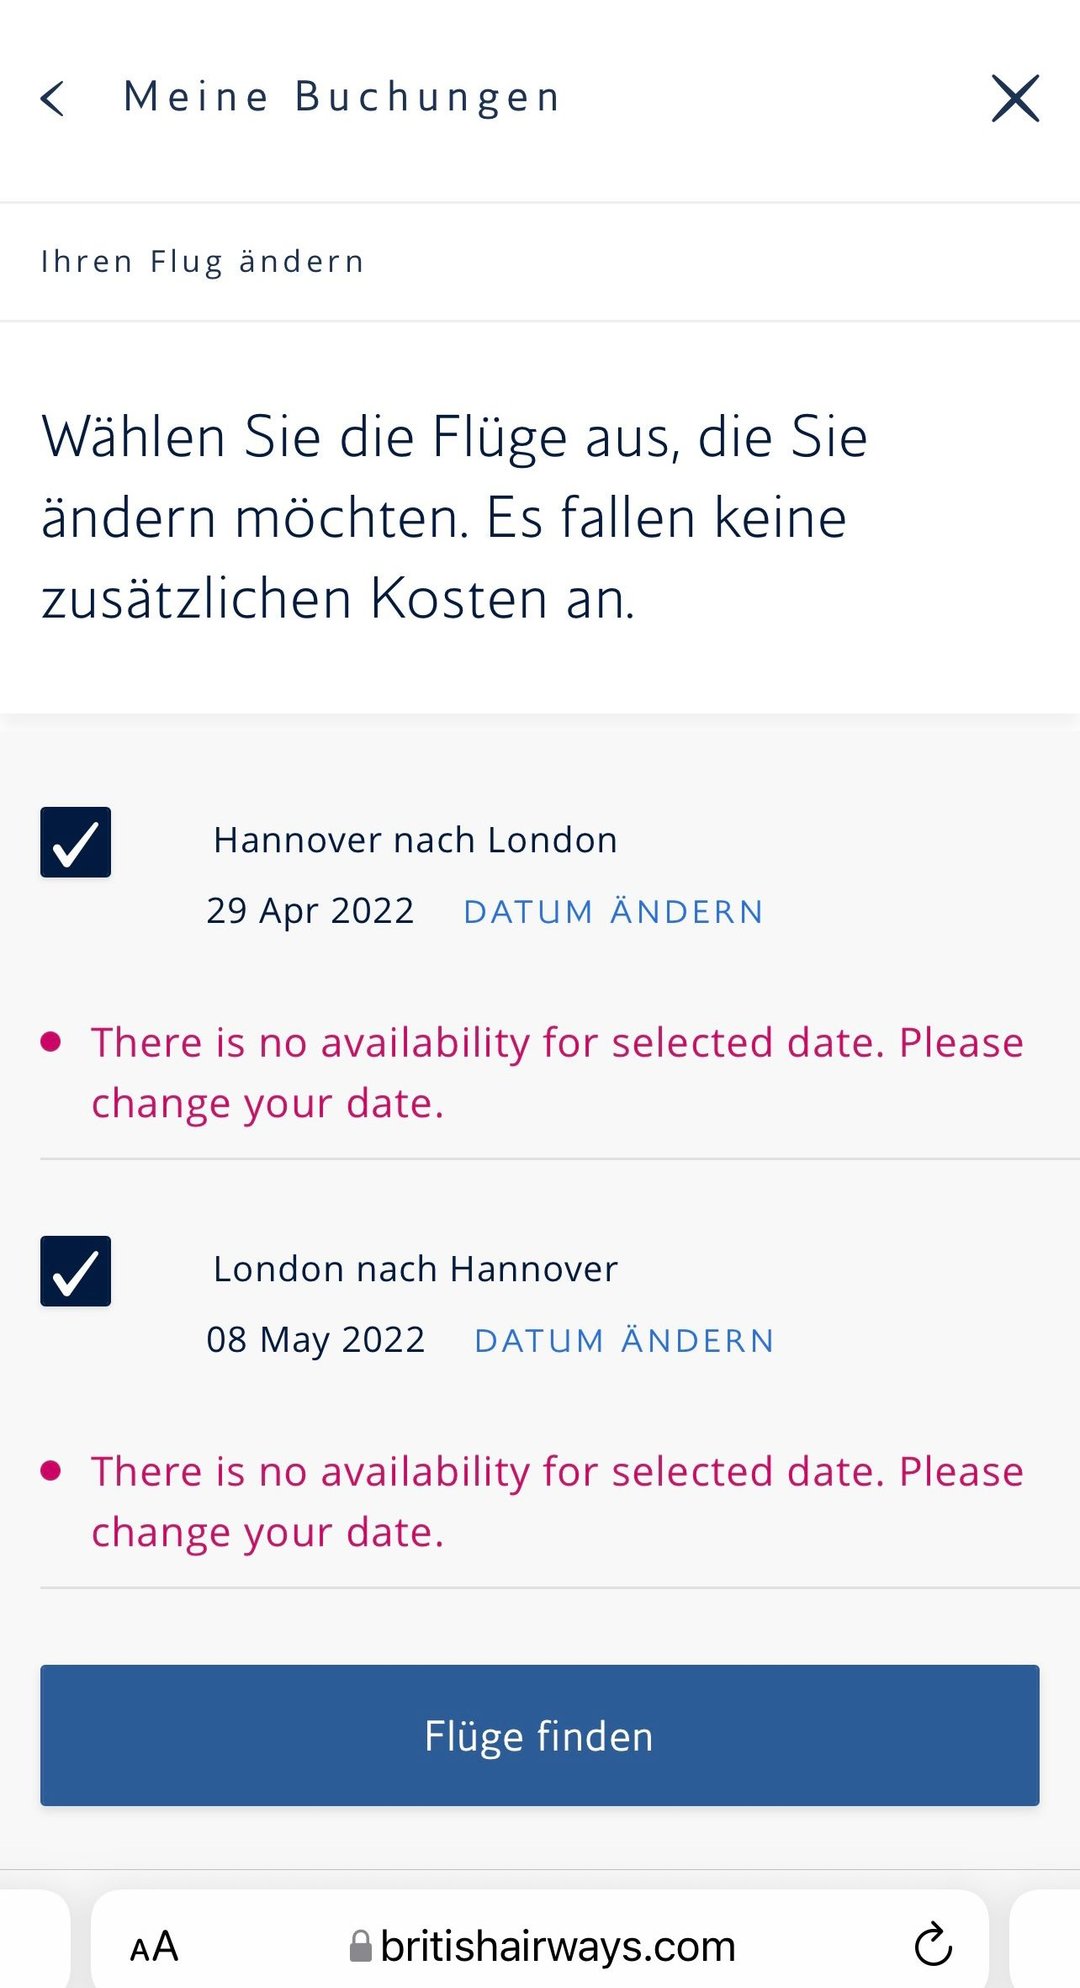Go back using the left chevron arrow

click(53, 98)
